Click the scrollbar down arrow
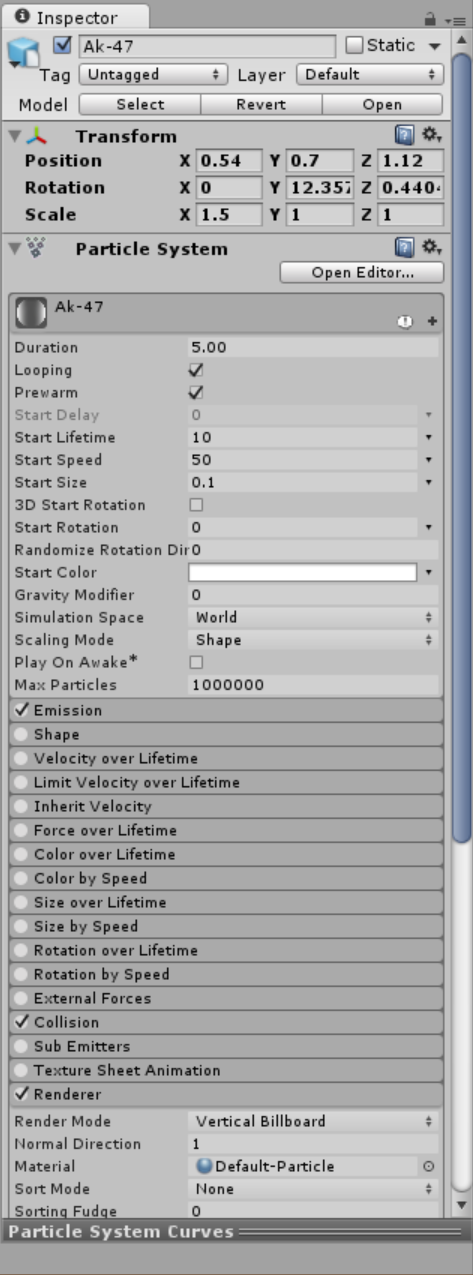Viewport: 473px width, 1275px height. pyautogui.click(x=461, y=1205)
